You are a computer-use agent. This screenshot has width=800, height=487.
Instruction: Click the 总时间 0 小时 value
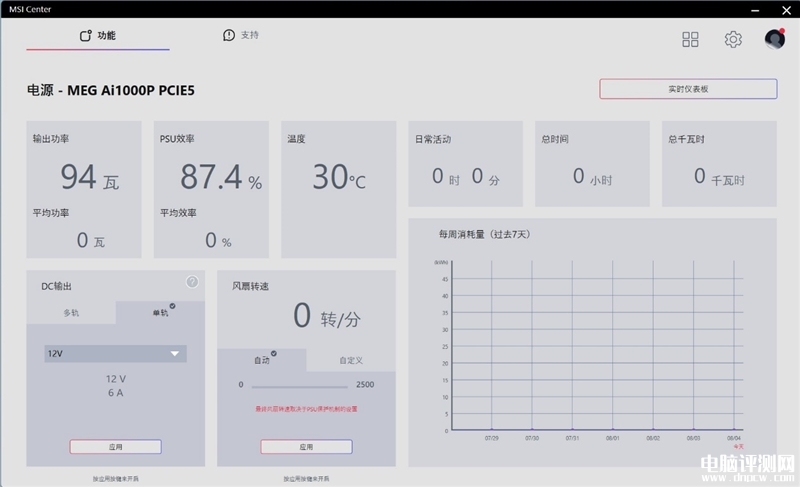[592, 176]
